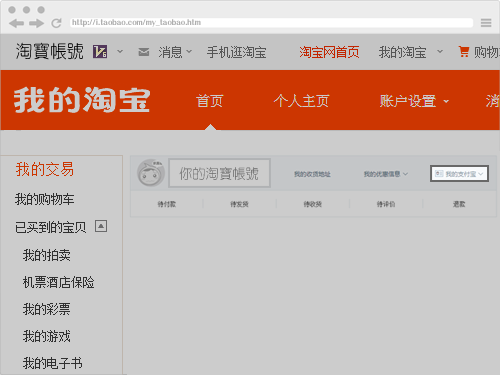This screenshot has width=500, height=375.
Task: Click the purple V6 member badge
Action: coord(100,52)
